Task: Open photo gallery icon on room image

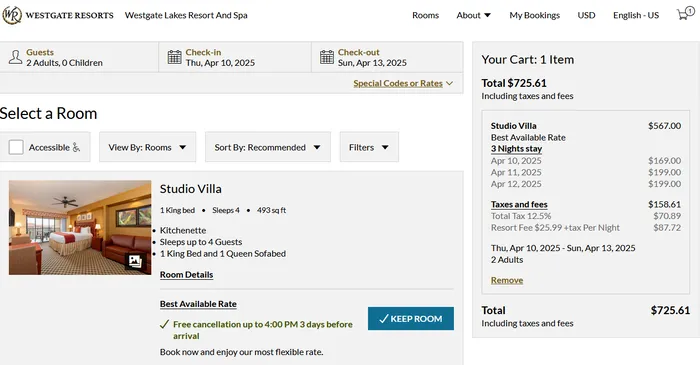Action: pyautogui.click(x=135, y=261)
